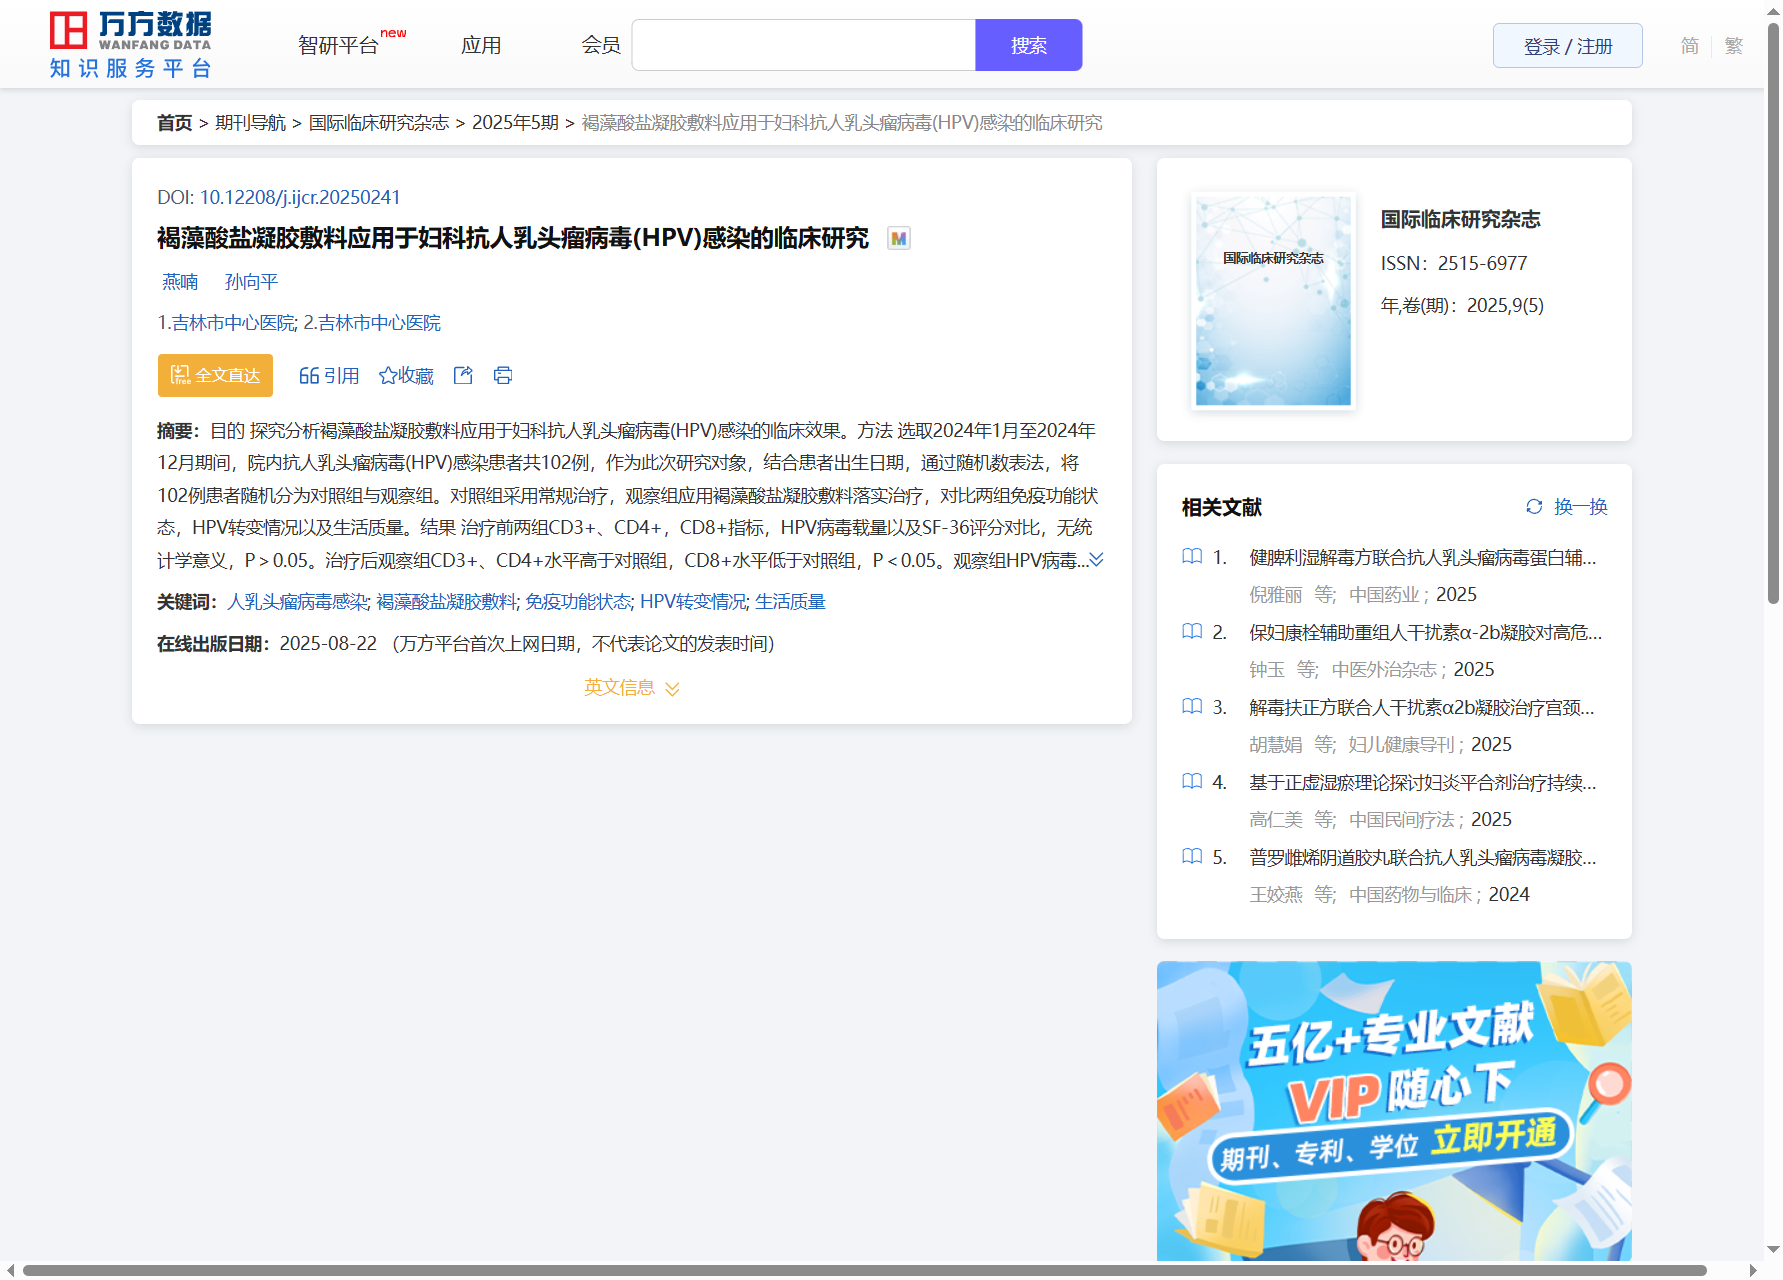Click the star 收藏 favorite icon
Screen dimensions: 1783x1280
click(x=388, y=376)
